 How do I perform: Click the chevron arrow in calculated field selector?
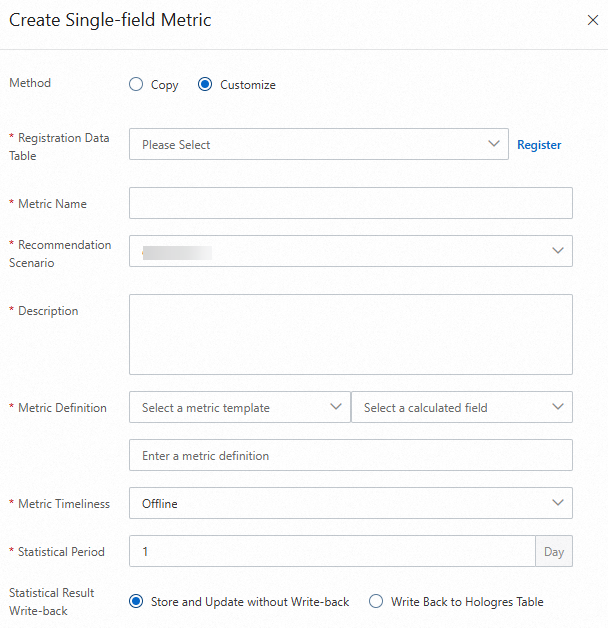[558, 407]
